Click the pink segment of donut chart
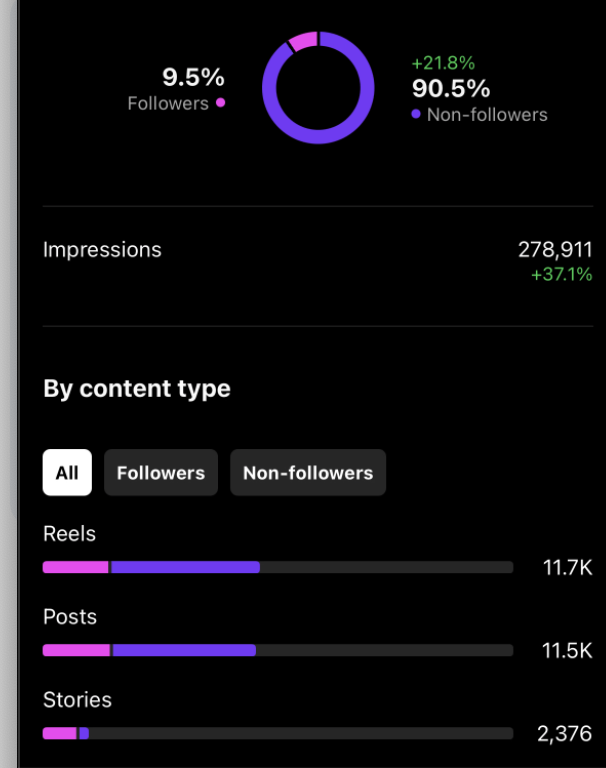The height and width of the screenshot is (768, 606). [x=303, y=41]
